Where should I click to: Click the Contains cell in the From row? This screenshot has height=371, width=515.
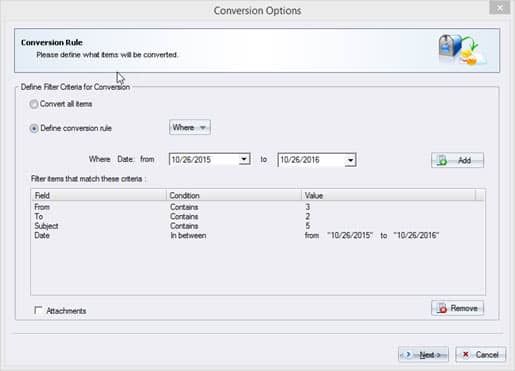tap(184, 207)
